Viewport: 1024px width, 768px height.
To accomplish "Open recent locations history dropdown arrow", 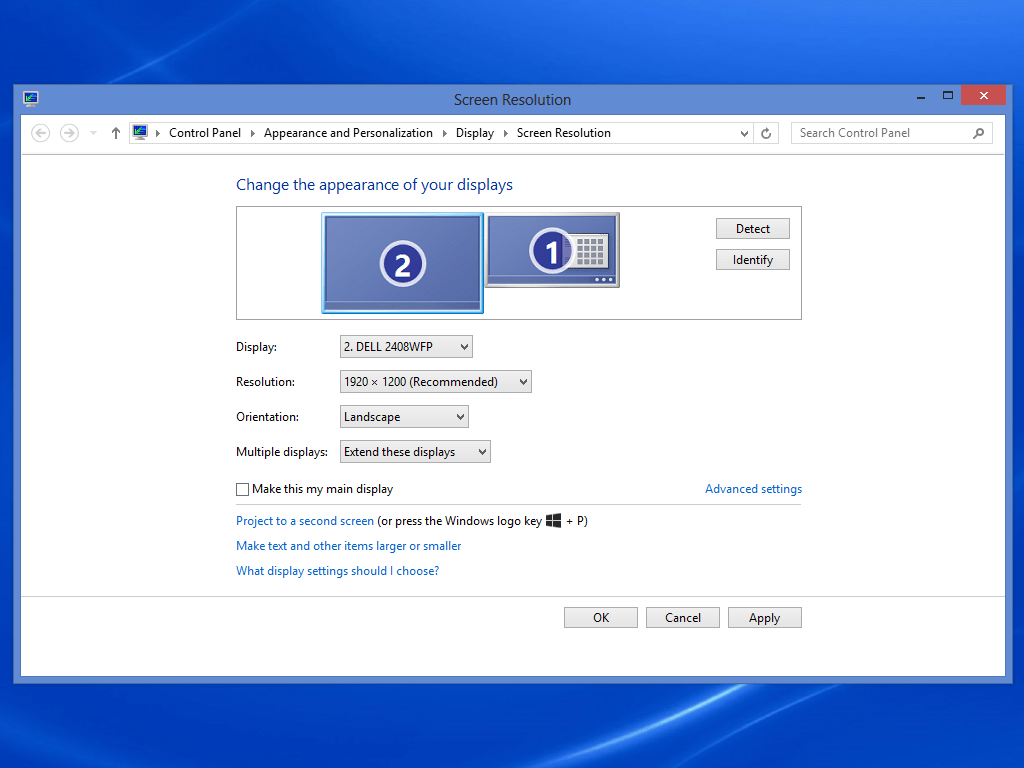I will pyautogui.click(x=93, y=133).
